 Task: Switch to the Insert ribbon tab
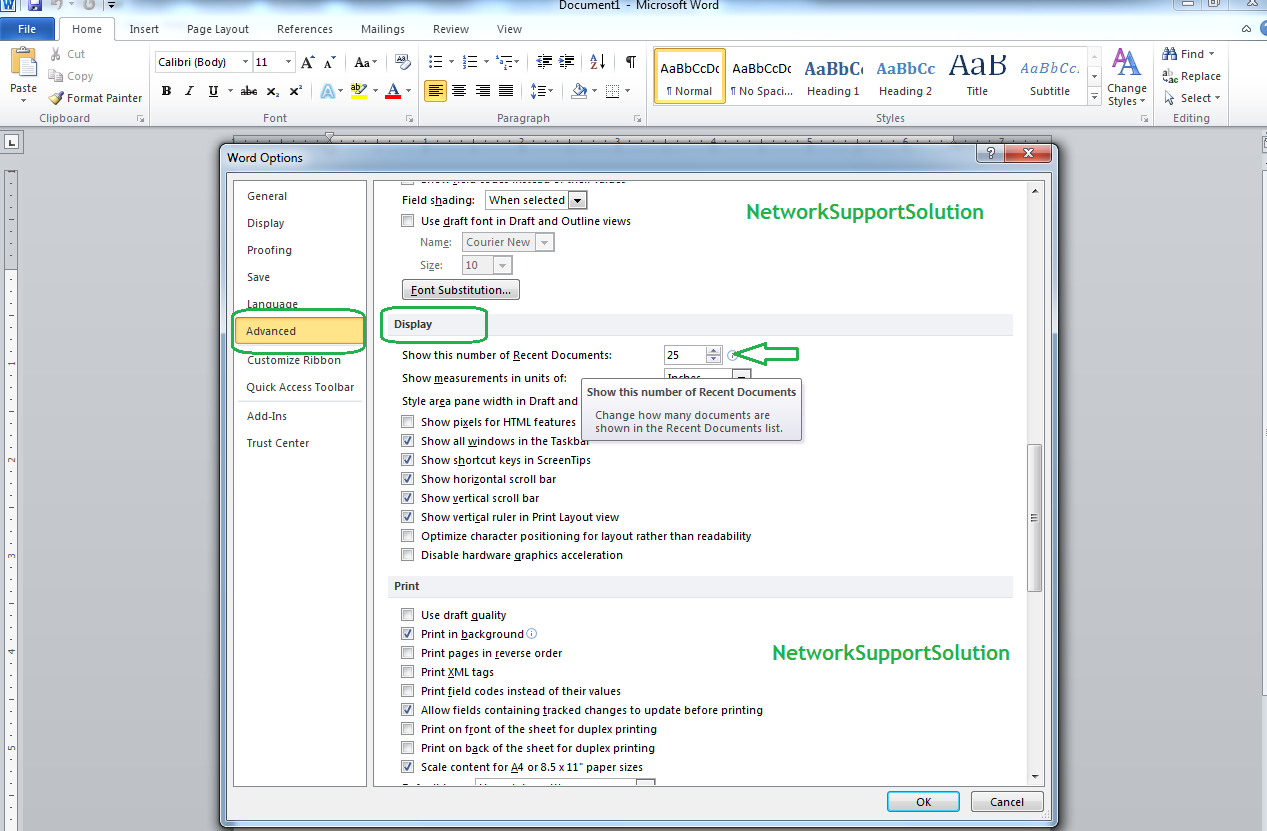144,29
